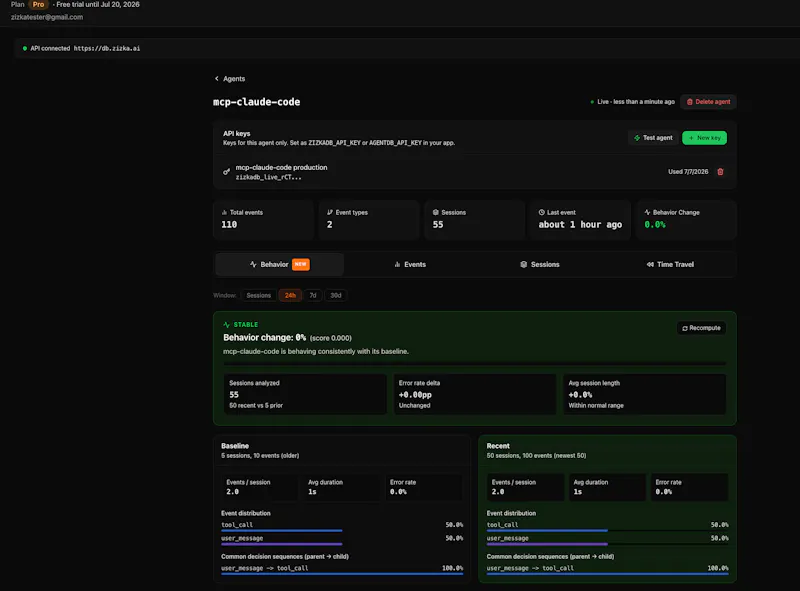Viewport: 800px width, 591px height.
Task: Click the Pro plan badge
Action: click(38, 4)
